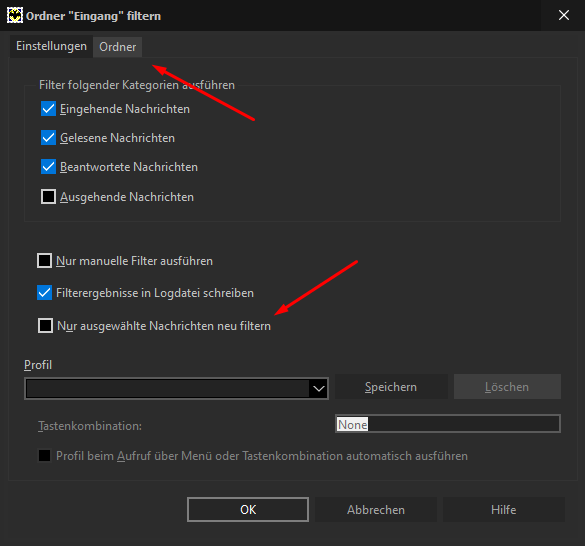Open the Profil dropdown arrow

click(x=319, y=389)
